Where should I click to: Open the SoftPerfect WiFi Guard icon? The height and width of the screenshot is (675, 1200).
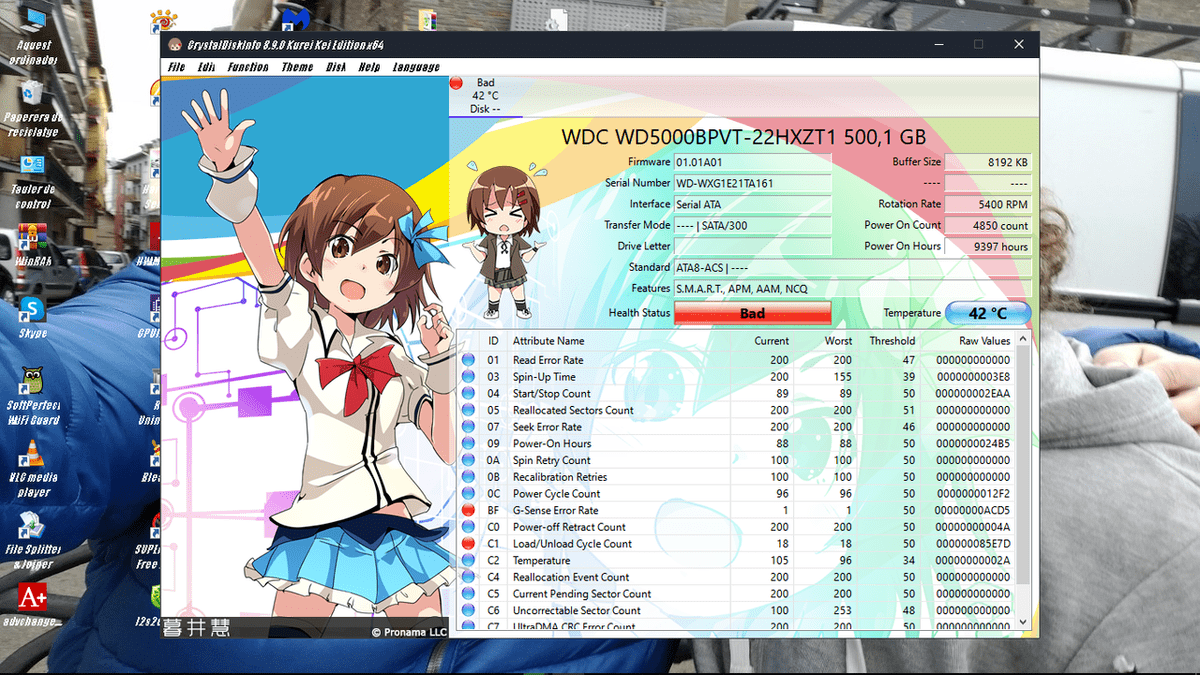click(x=32, y=381)
